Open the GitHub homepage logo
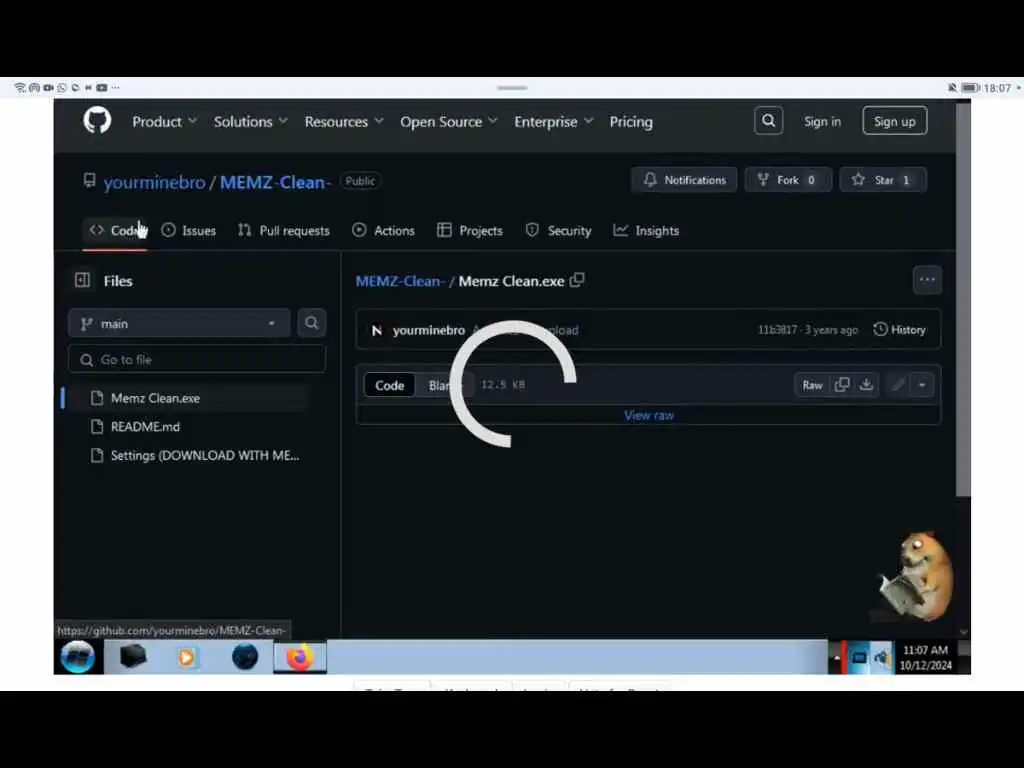The width and height of the screenshot is (1024, 768). pyautogui.click(x=97, y=121)
